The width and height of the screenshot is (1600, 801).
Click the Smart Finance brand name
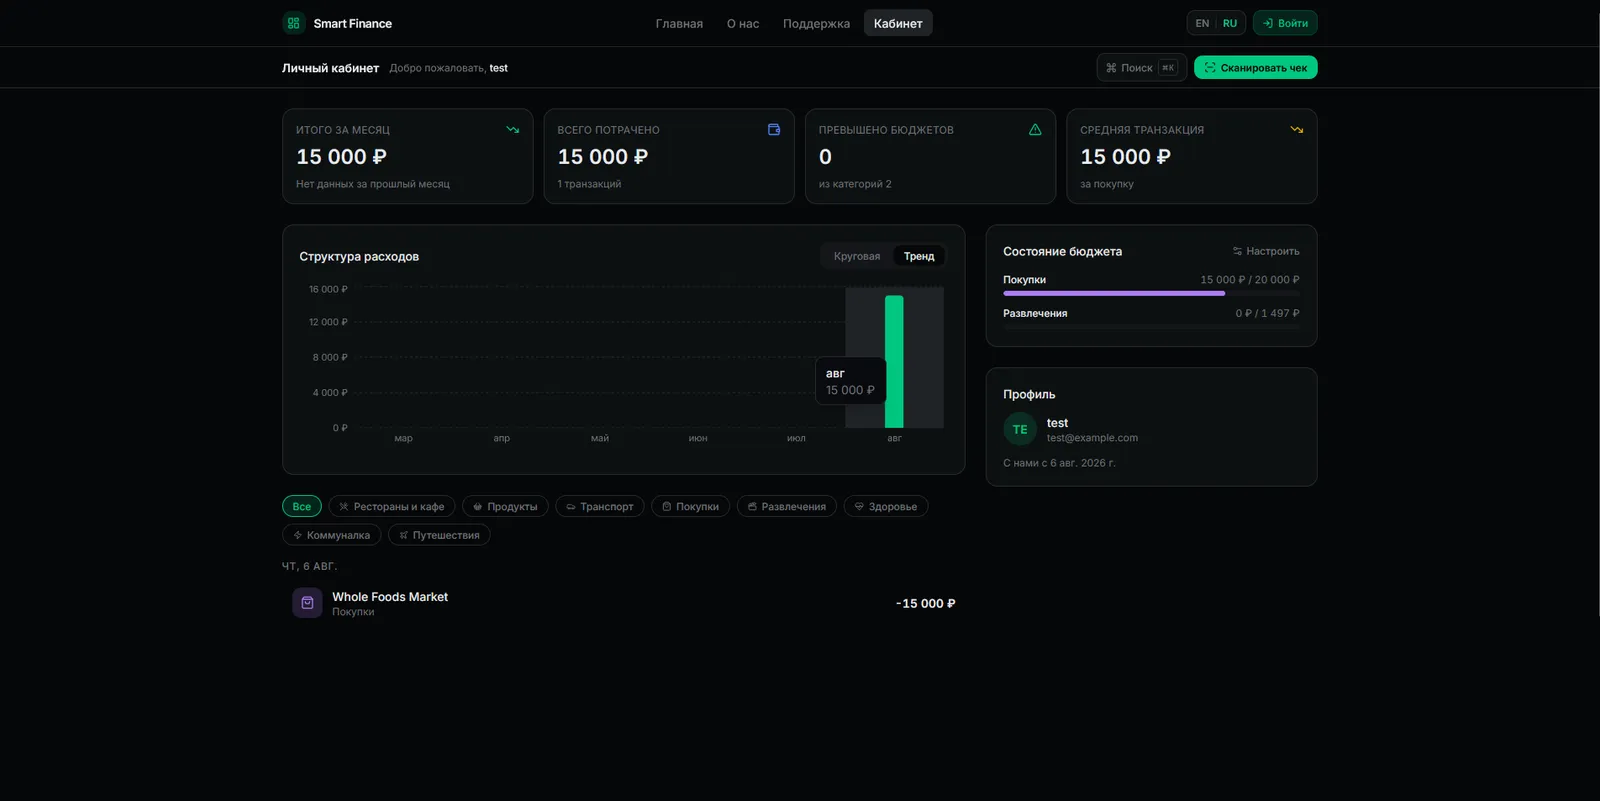[353, 23]
